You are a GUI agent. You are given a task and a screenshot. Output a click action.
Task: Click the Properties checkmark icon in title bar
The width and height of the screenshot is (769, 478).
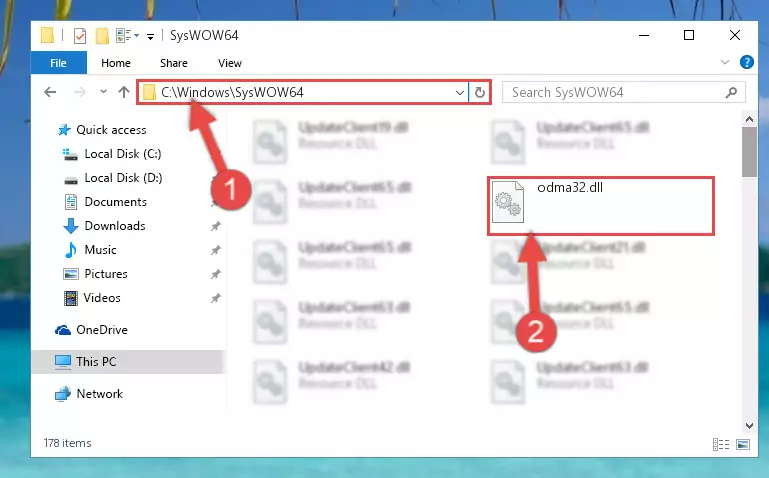coord(79,36)
